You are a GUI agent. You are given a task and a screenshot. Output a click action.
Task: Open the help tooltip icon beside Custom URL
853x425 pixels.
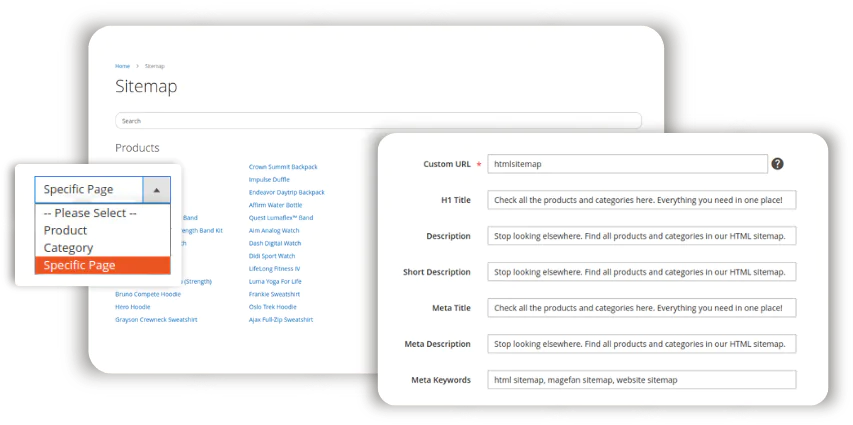click(x=777, y=164)
